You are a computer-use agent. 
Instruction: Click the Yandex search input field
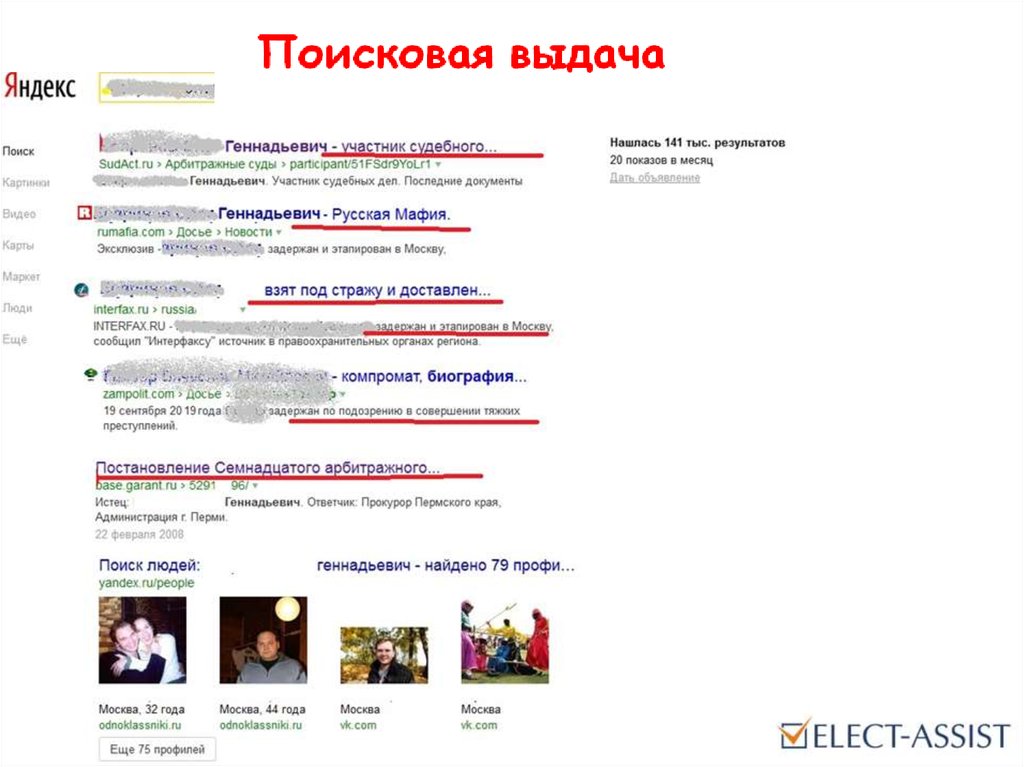point(157,88)
